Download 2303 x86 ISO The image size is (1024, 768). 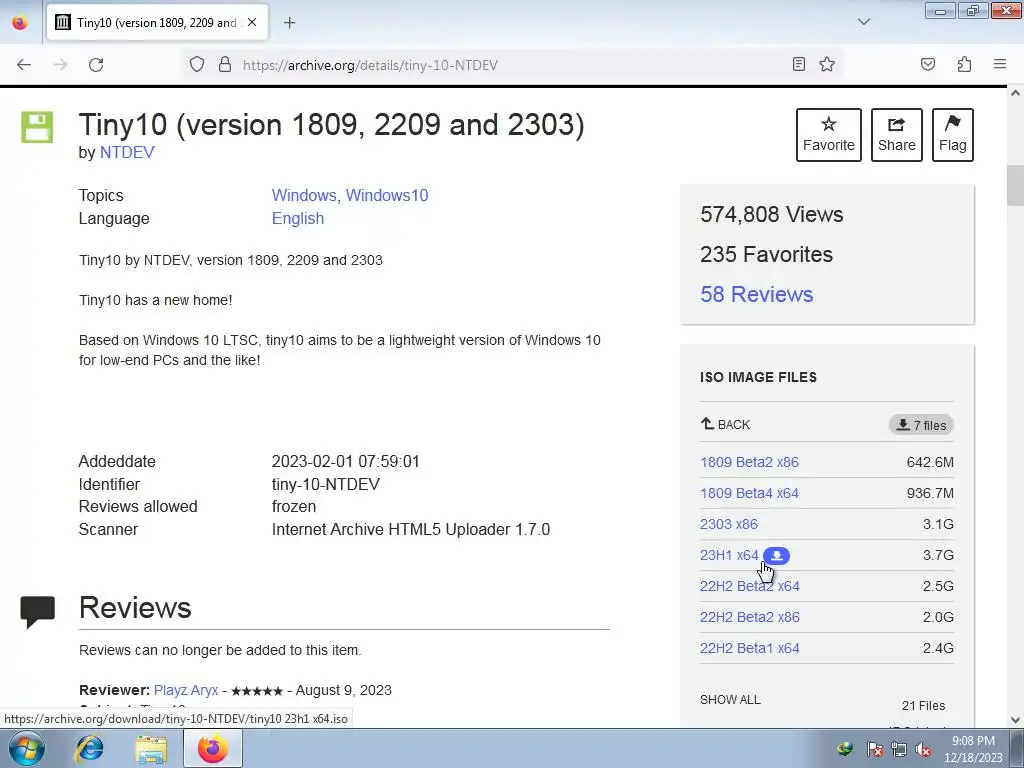[x=729, y=524]
